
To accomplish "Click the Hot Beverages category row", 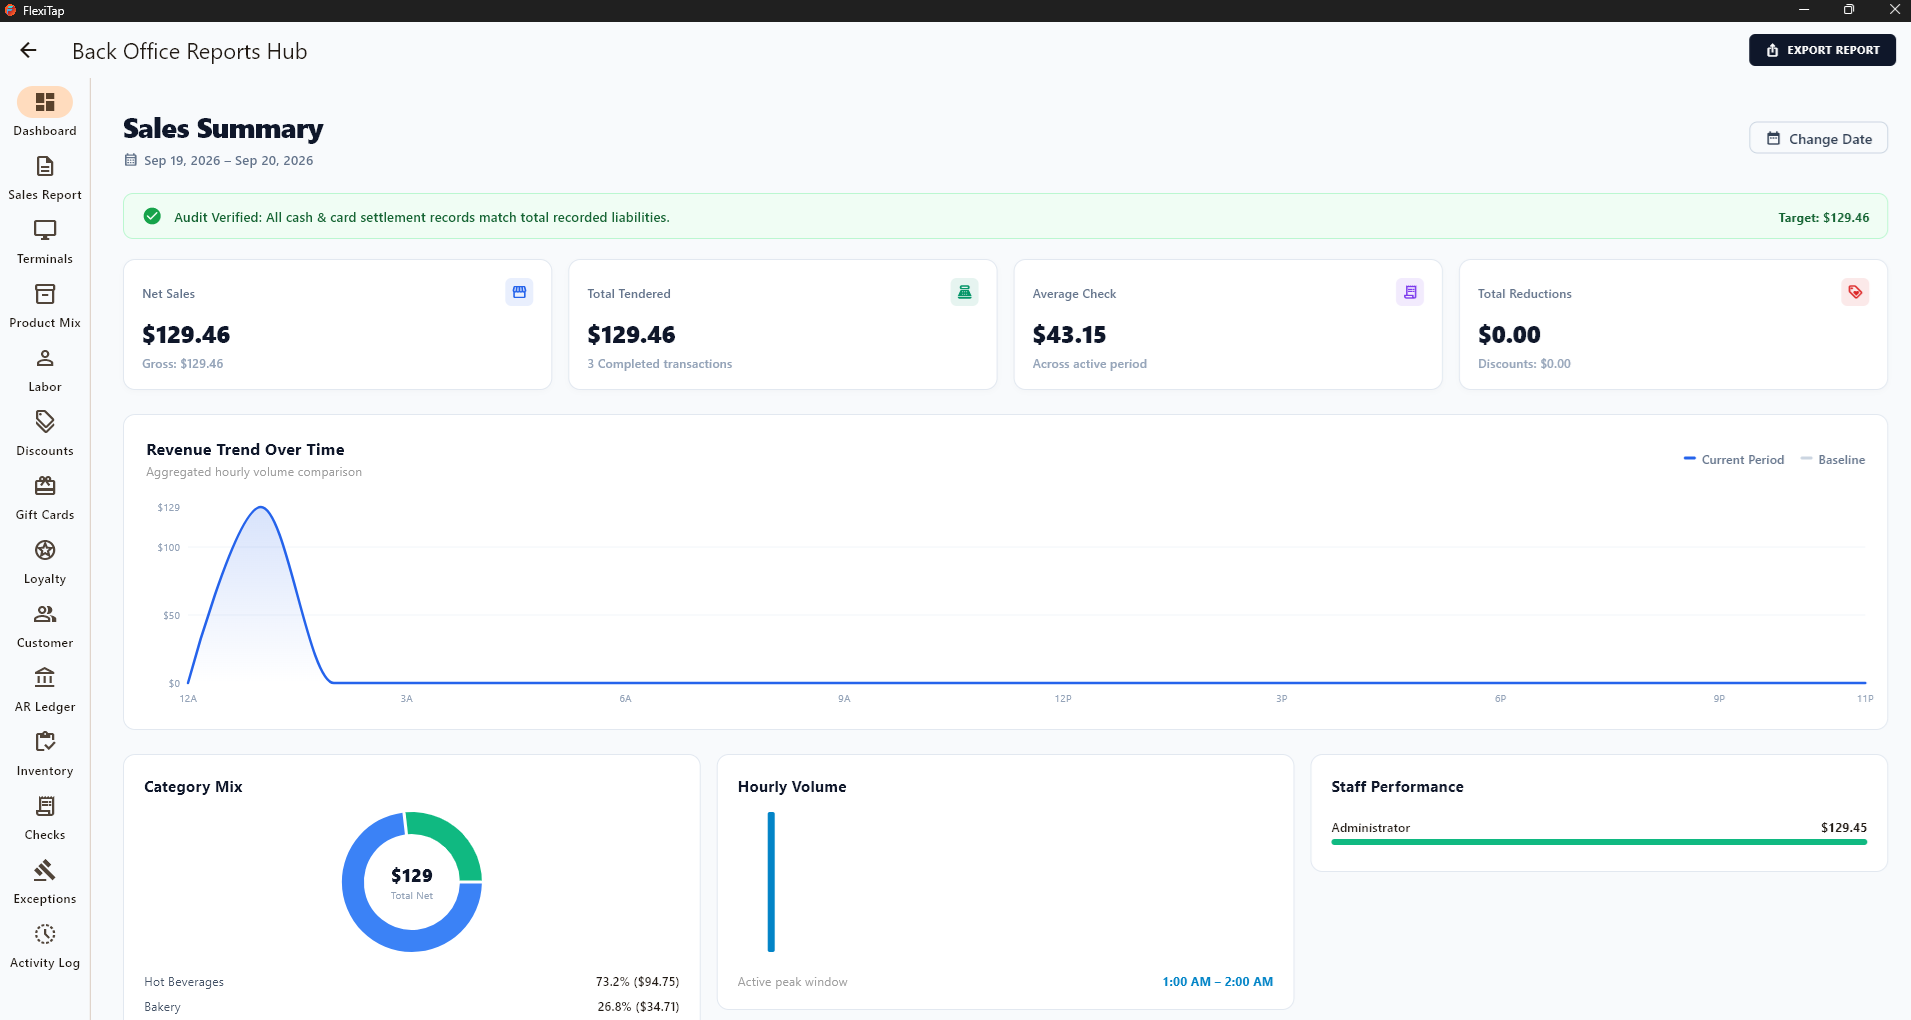I will point(411,982).
